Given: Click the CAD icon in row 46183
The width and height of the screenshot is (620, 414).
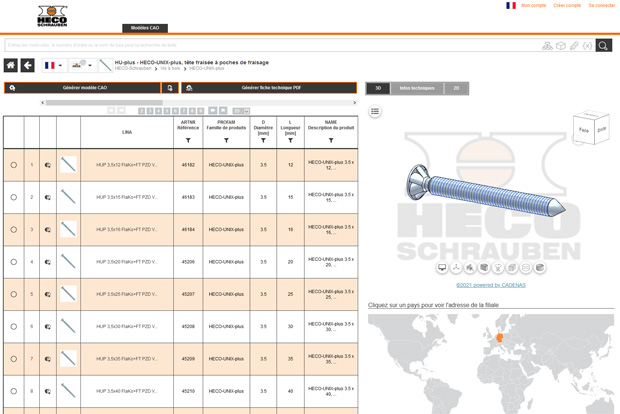Looking at the screenshot, I should [x=48, y=197].
